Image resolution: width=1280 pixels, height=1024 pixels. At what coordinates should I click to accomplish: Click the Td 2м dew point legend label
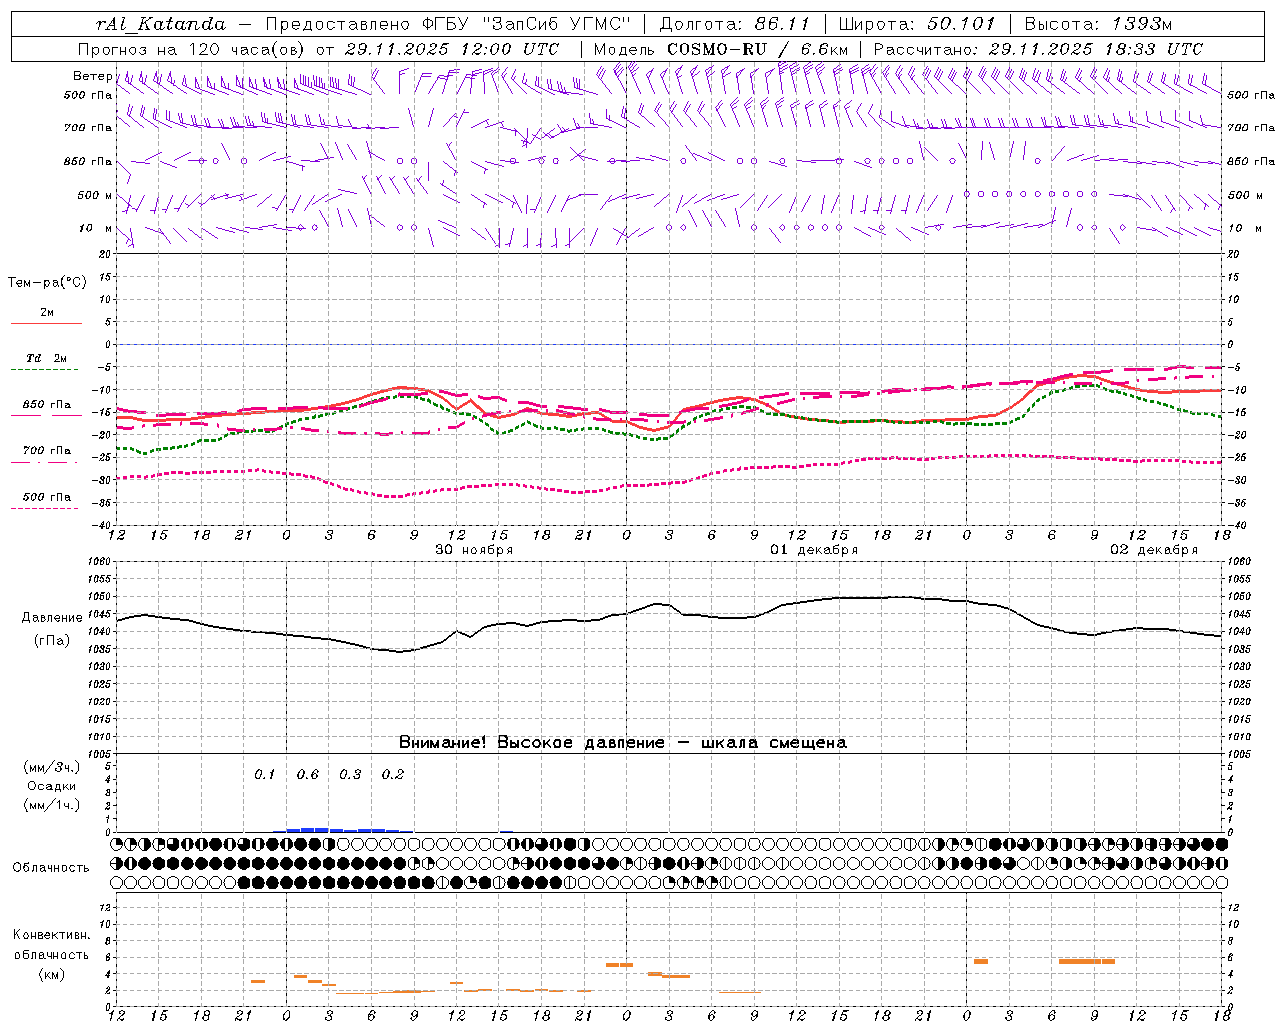point(46,358)
